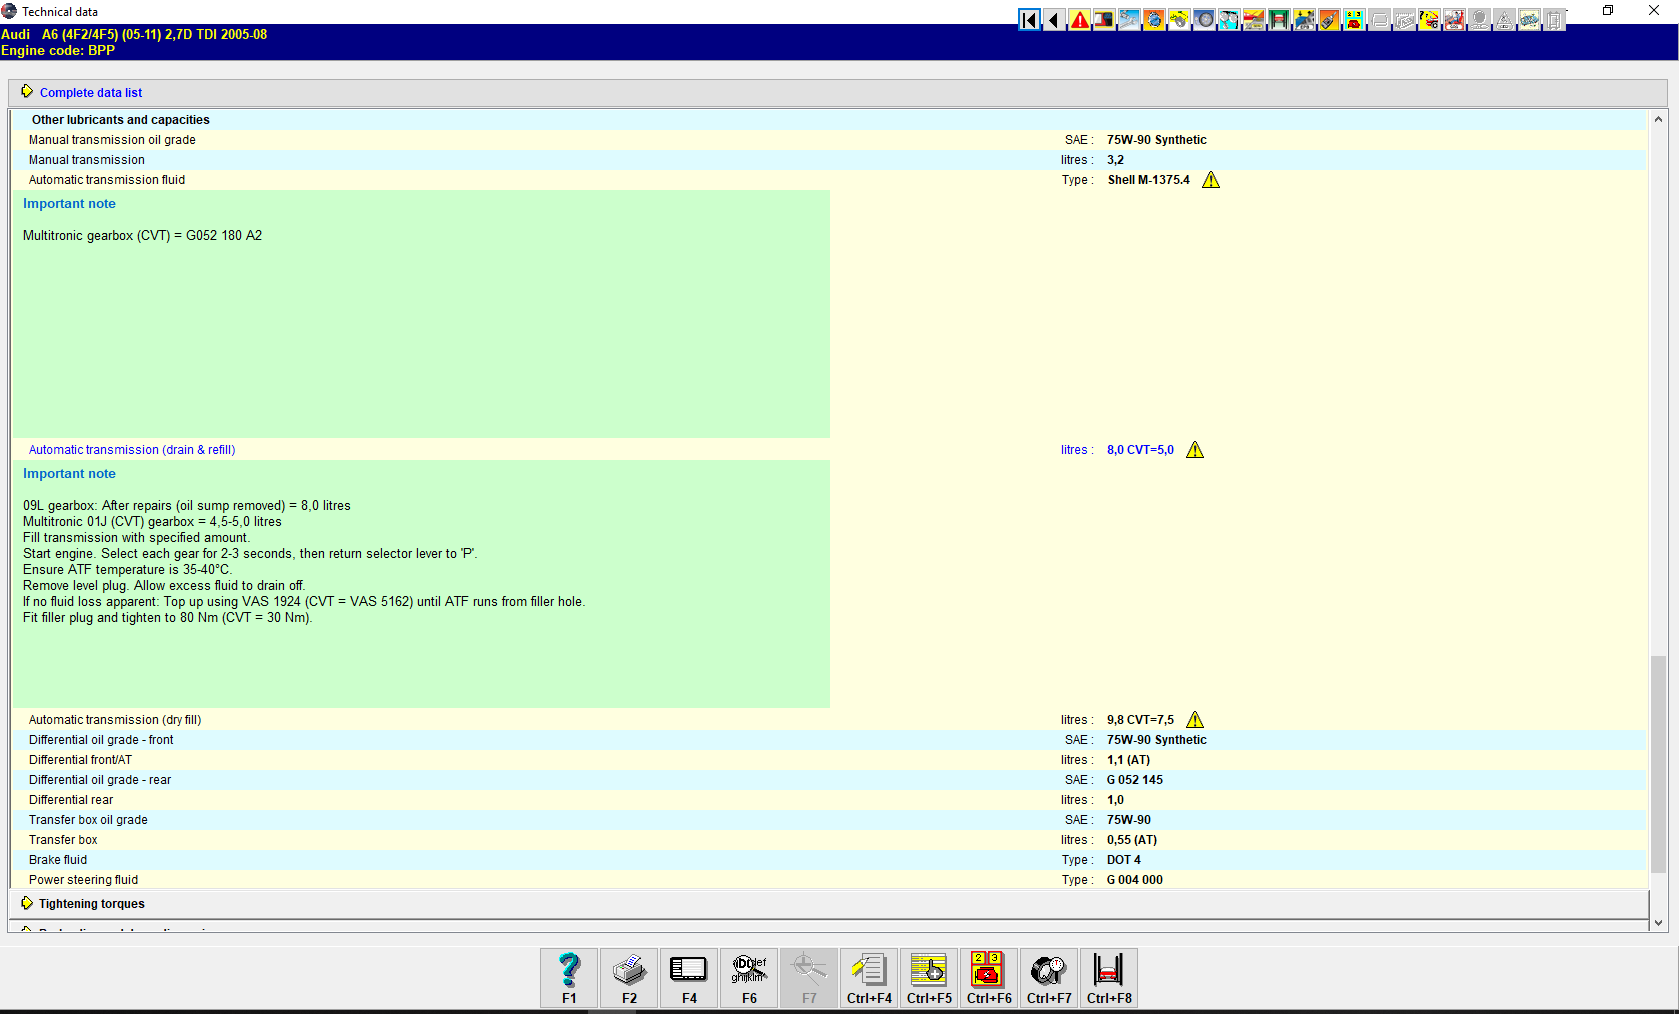This screenshot has height=1014, width=1679.
Task: Click the red airbag seat toolbar icon
Action: 1454,20
